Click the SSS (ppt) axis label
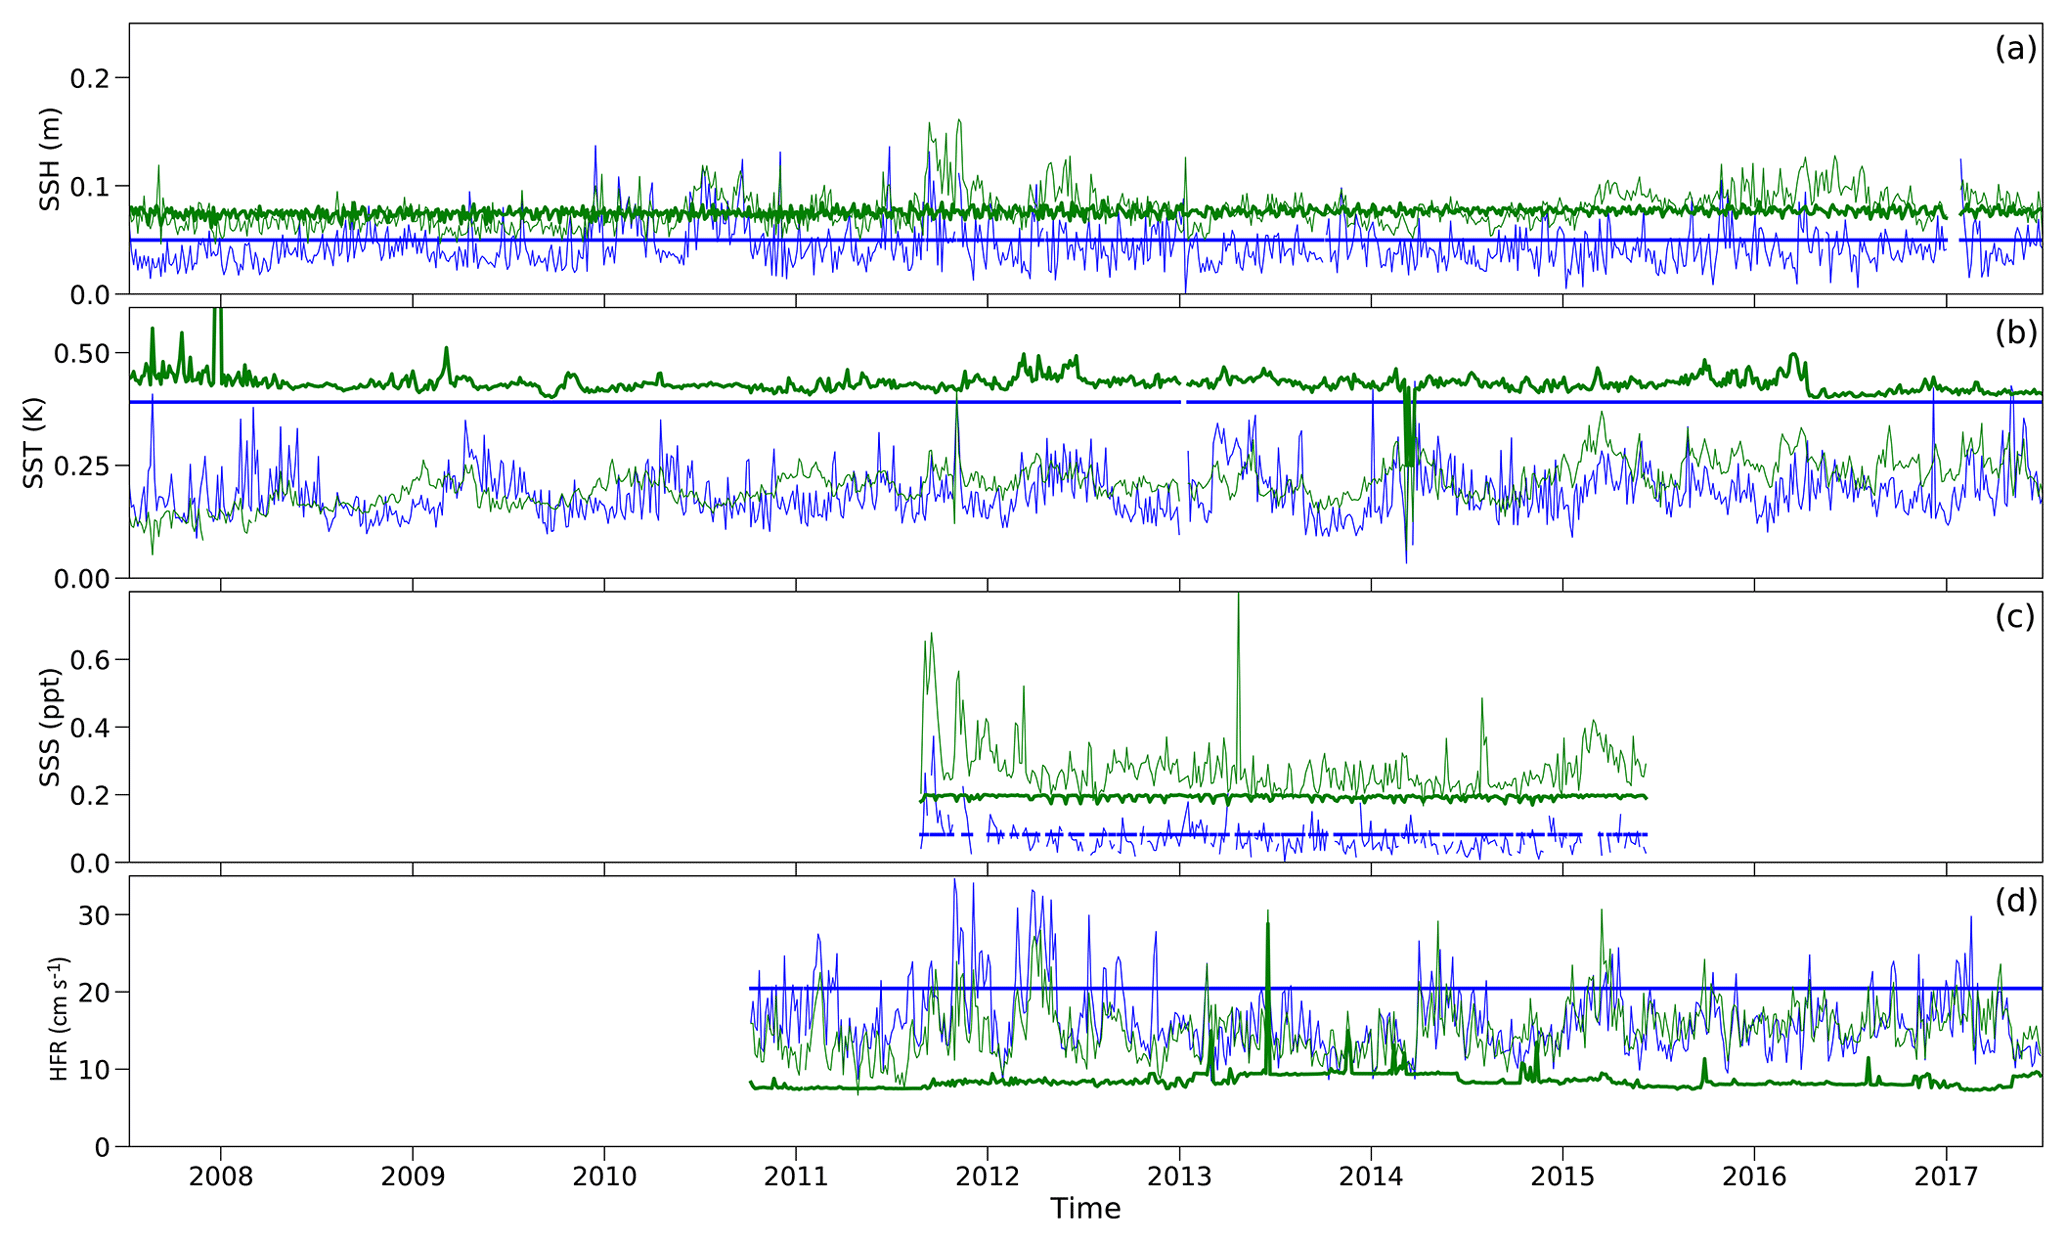The width and height of the screenshot is (2067, 1242). 50,727
